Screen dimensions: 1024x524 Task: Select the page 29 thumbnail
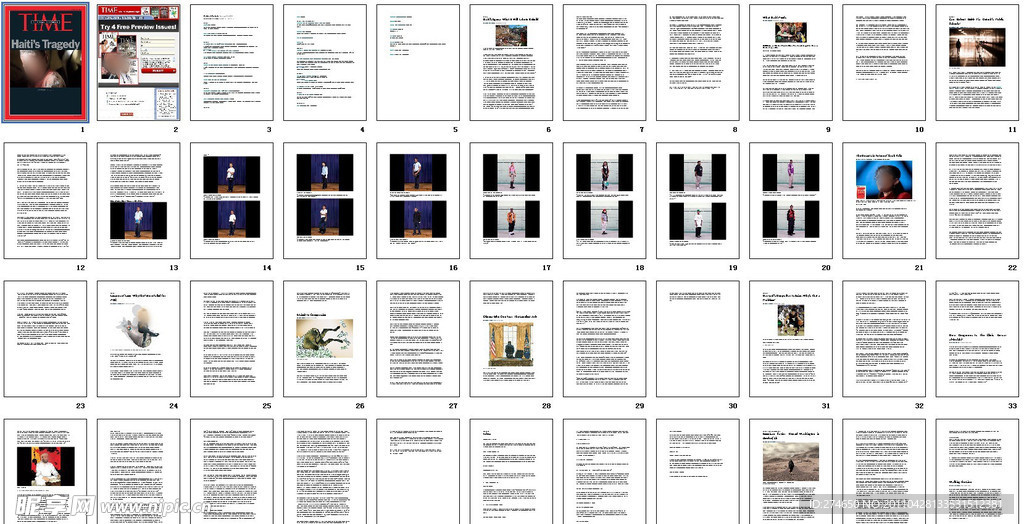pyautogui.click(x=605, y=339)
